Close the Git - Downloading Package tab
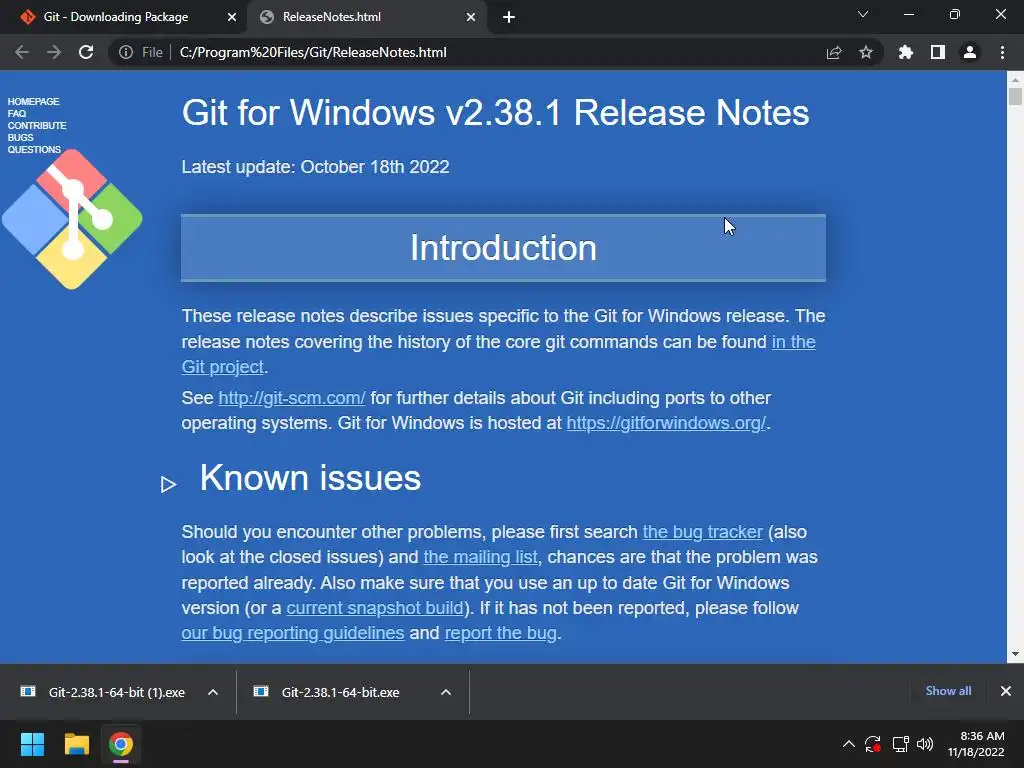1024x768 pixels. (232, 17)
